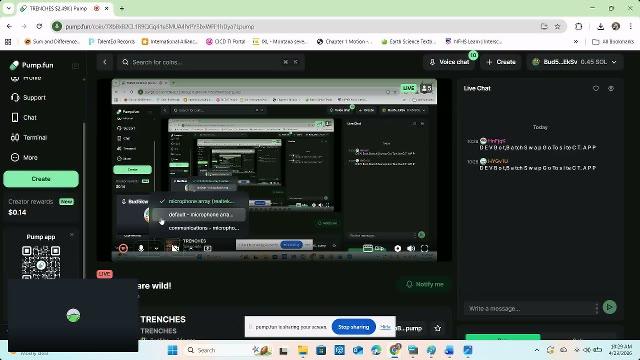Open the Support page in the sidebar
640x360 pixels.
(28, 98)
